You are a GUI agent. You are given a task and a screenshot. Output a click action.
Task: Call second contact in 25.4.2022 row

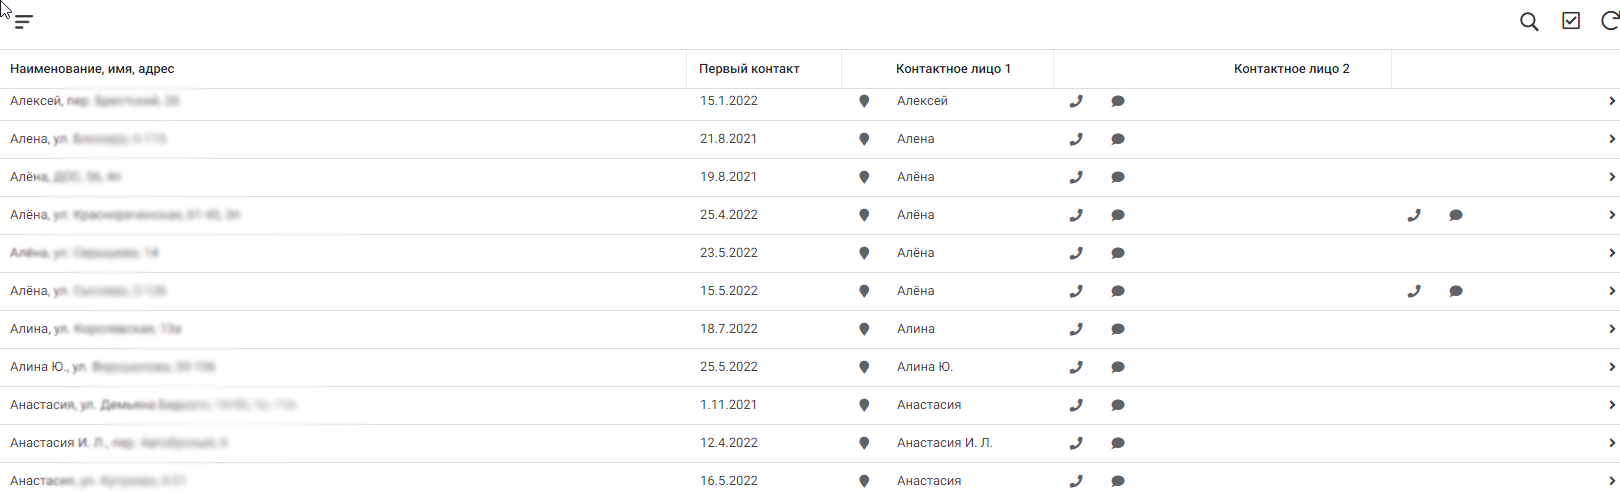[1414, 215]
